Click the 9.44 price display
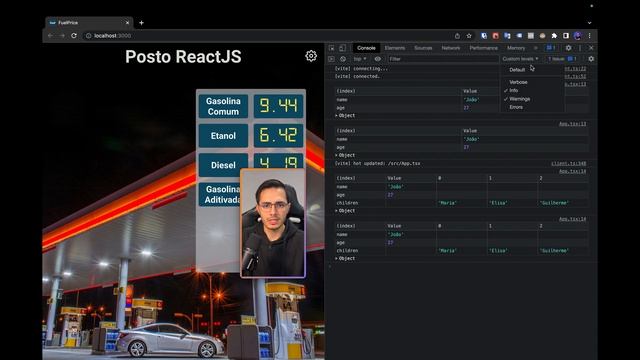640x360 pixels. (x=278, y=106)
